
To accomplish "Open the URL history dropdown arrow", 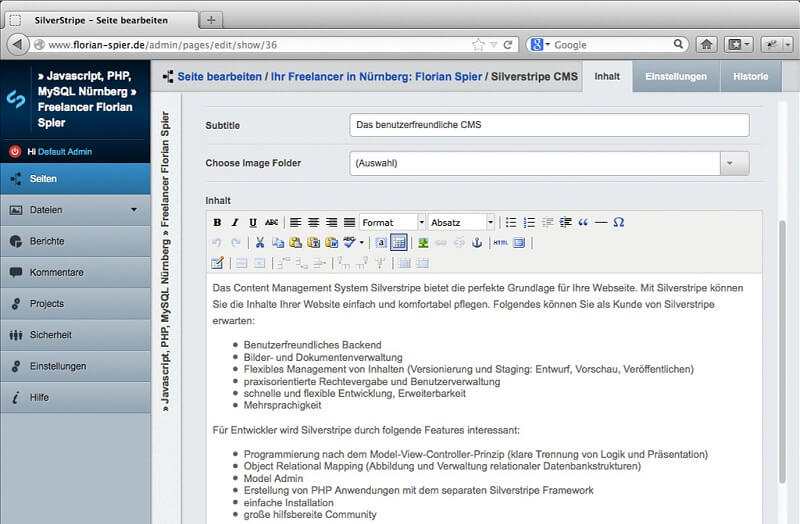I will coord(493,45).
